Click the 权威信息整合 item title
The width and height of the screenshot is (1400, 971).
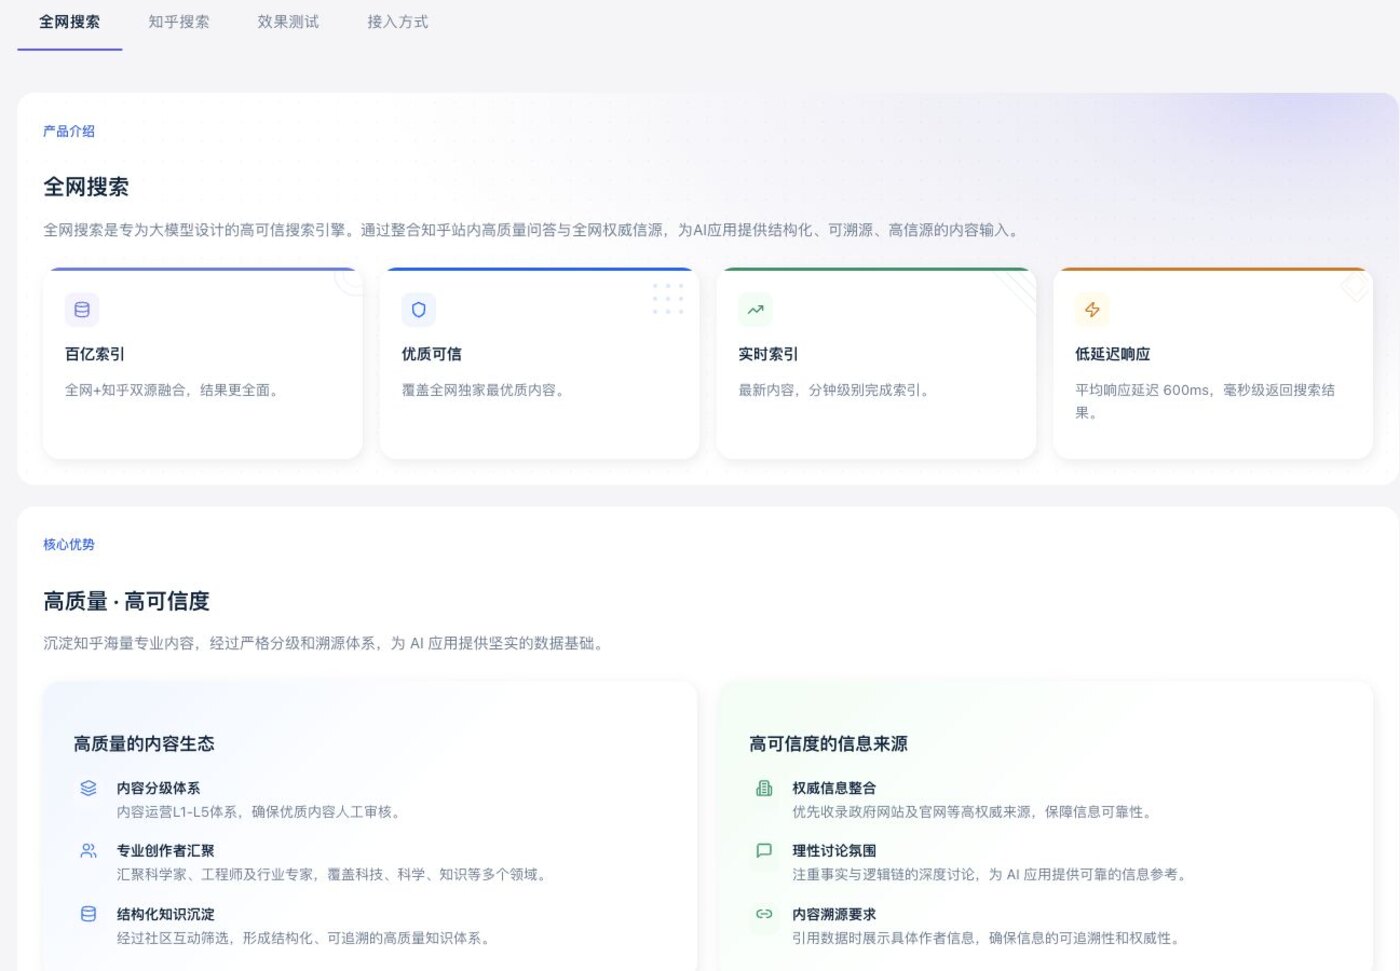point(834,788)
